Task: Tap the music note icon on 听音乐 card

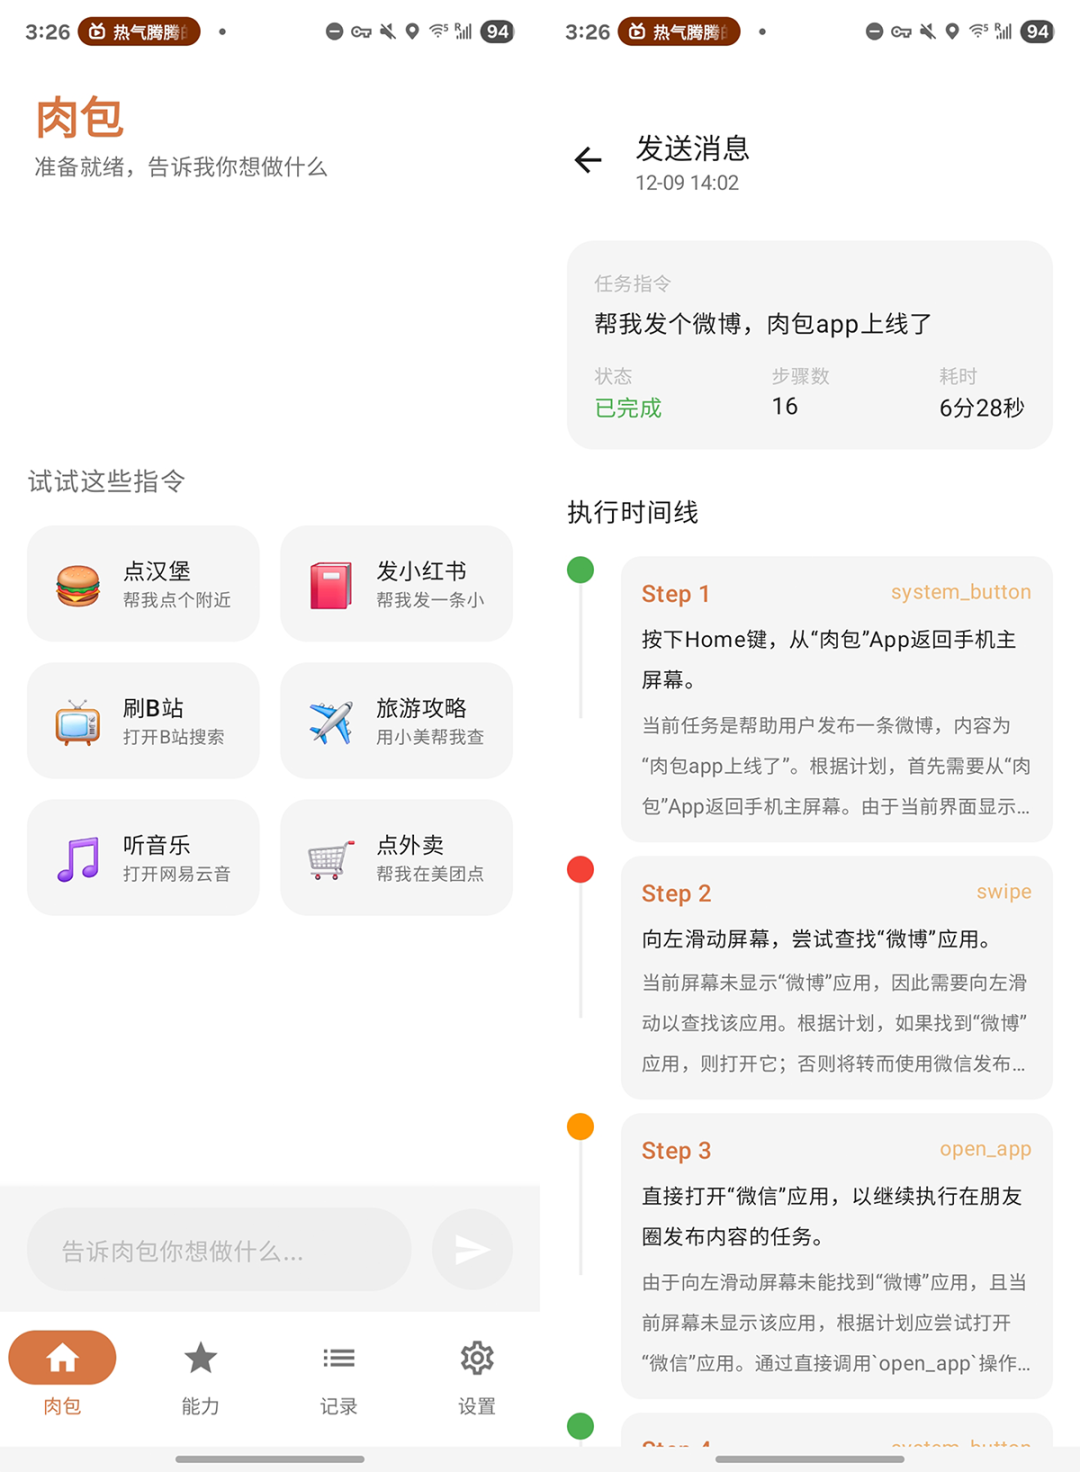Action: click(x=78, y=857)
